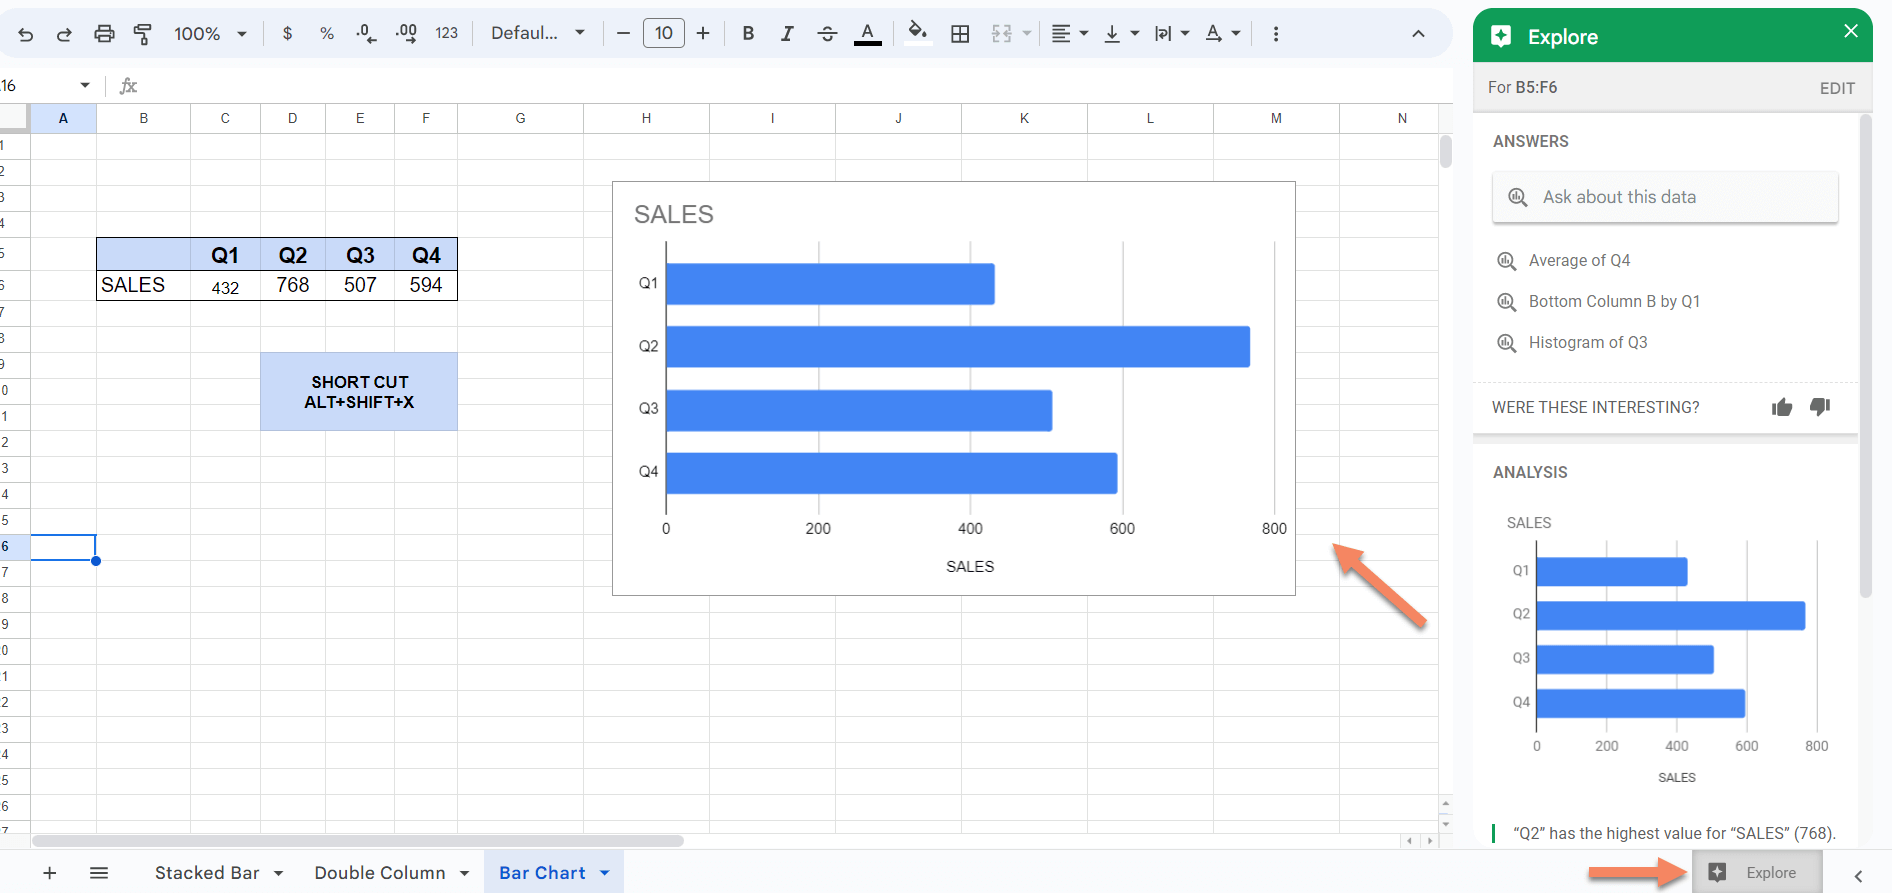
Task: Click the add new sheet plus icon
Action: tap(49, 873)
